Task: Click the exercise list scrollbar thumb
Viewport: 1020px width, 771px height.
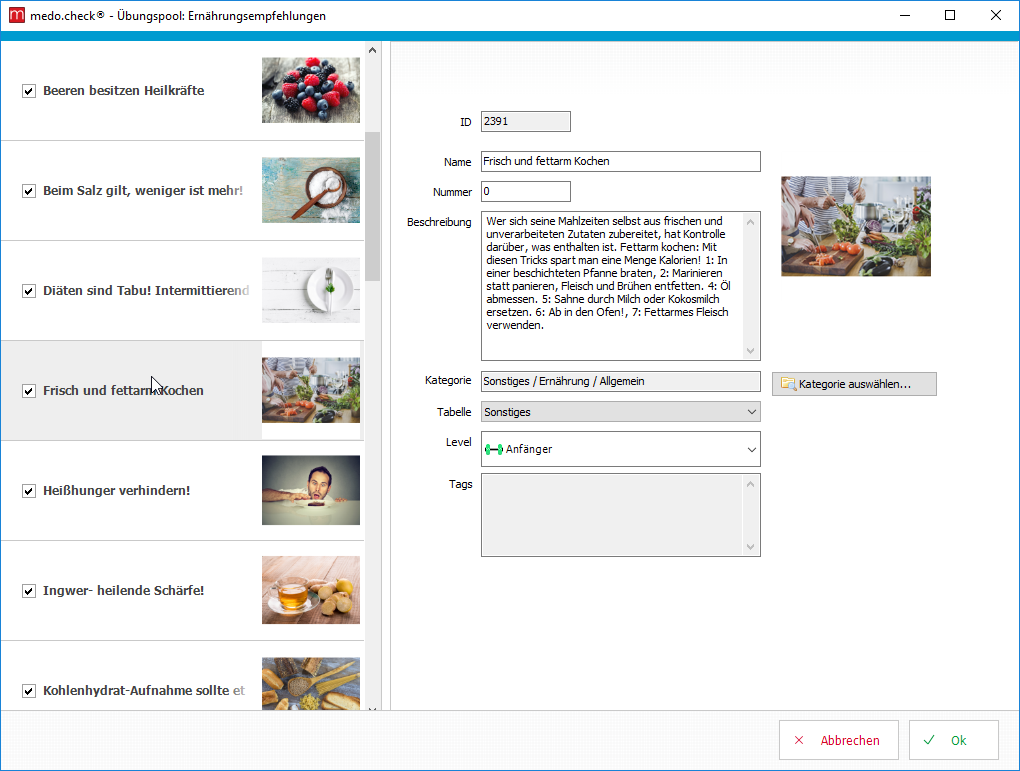Action: [372, 206]
